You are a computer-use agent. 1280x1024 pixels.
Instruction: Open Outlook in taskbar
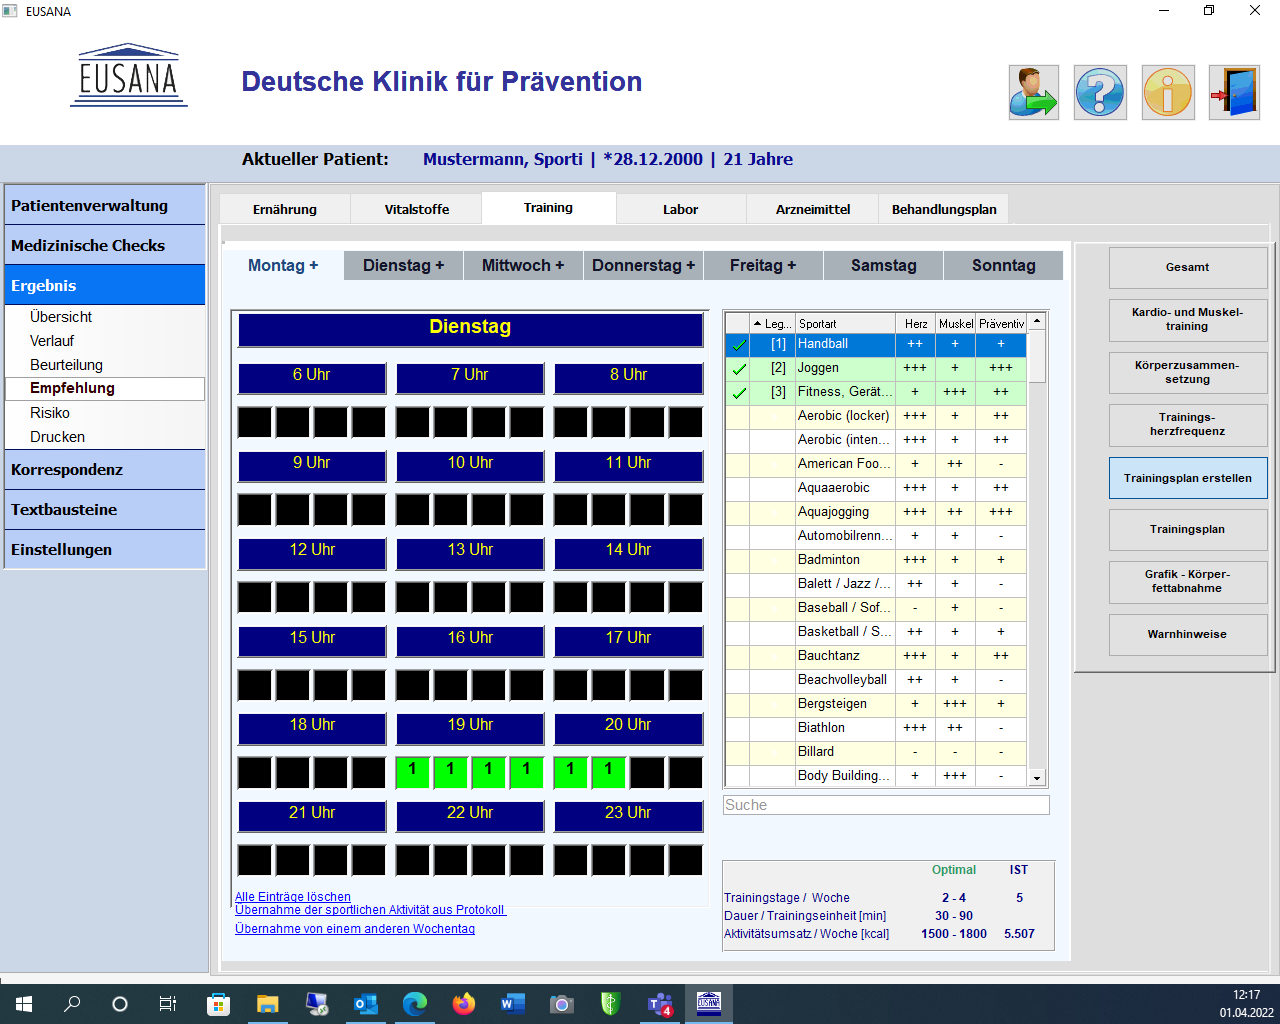click(x=365, y=1004)
